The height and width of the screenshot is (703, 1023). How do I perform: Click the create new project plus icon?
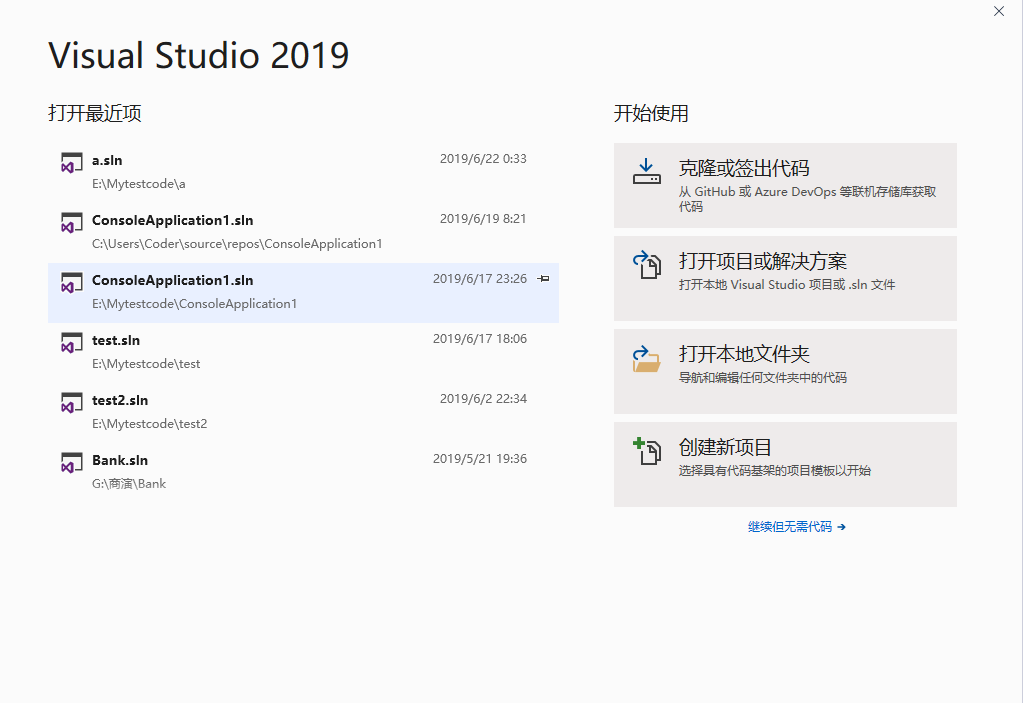[x=647, y=451]
